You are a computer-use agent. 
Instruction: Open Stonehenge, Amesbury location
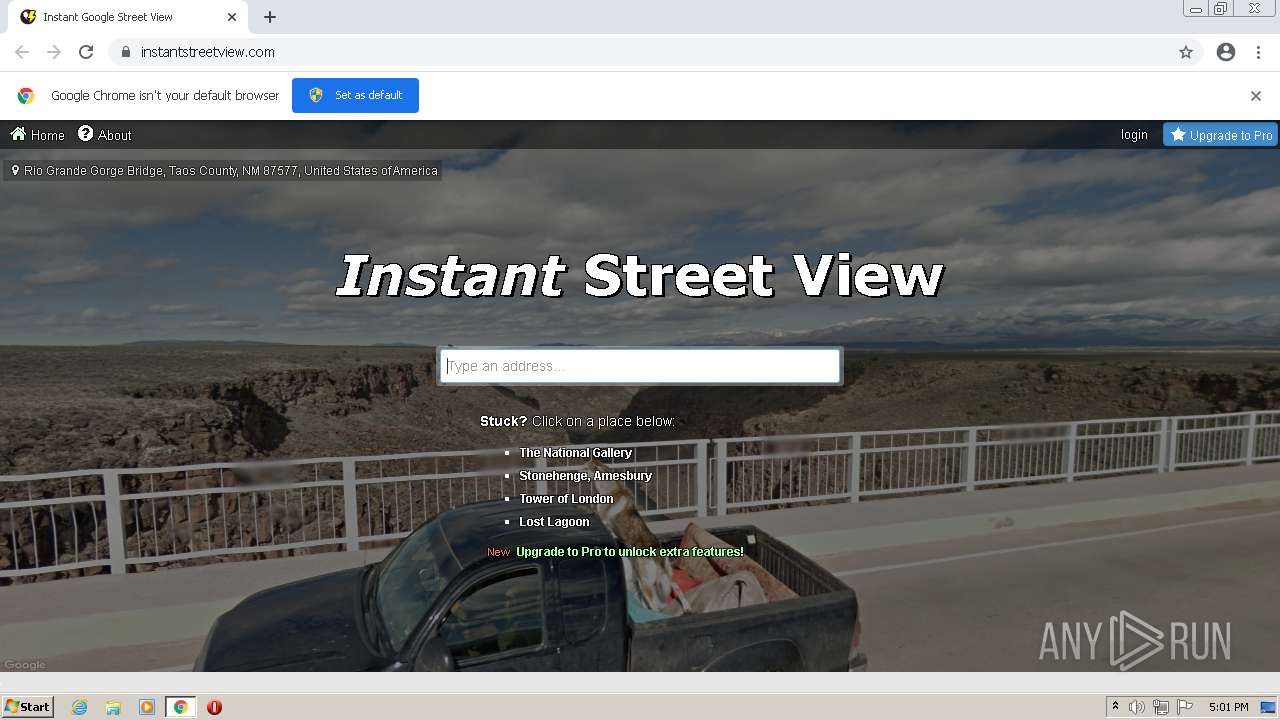(x=585, y=476)
